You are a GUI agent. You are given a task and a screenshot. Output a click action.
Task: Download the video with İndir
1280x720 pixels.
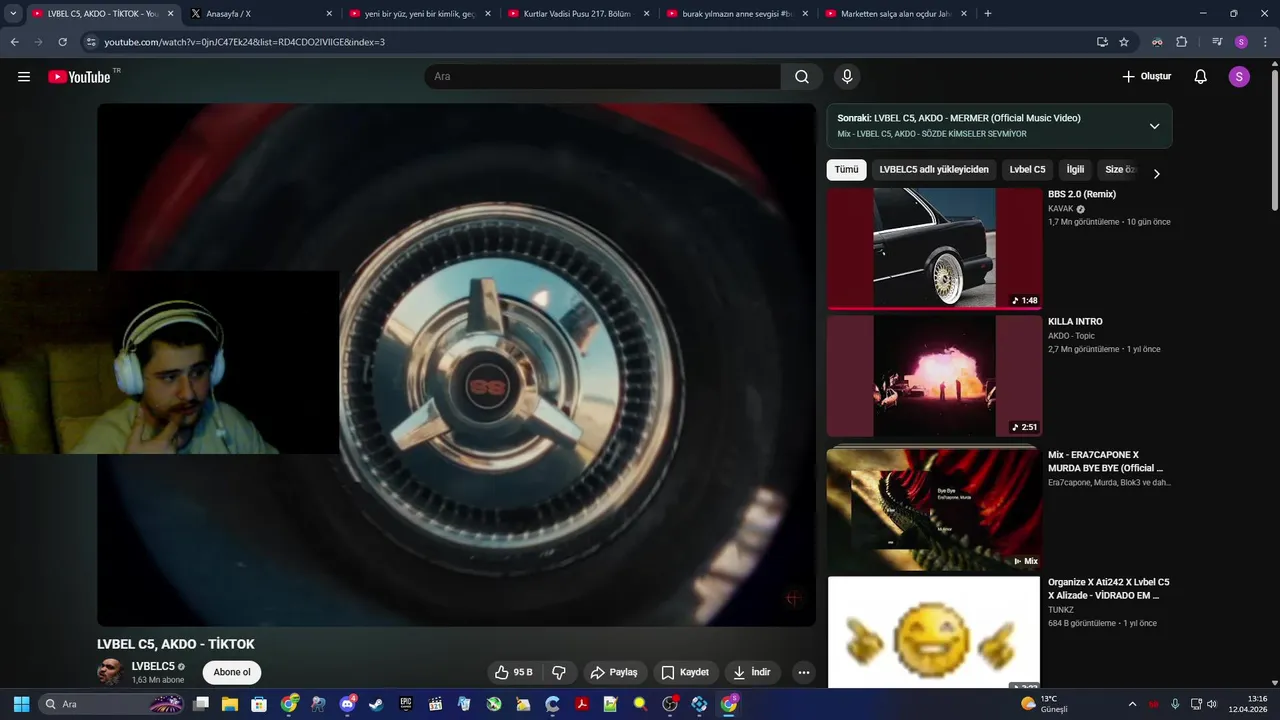pyautogui.click(x=752, y=672)
